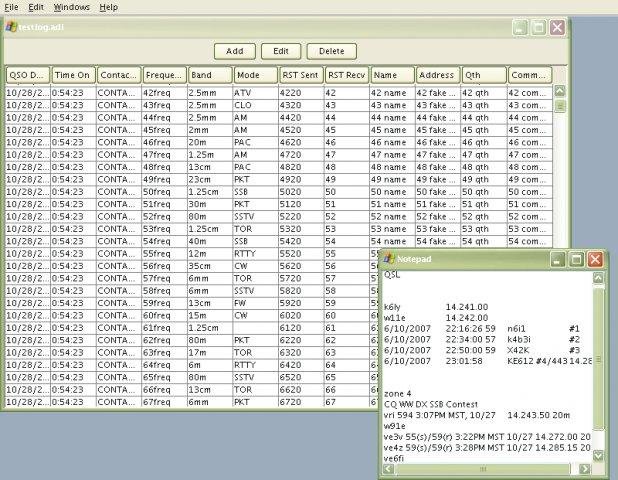618x480 pixels.
Task: Open the Help menu
Action: (x=108, y=7)
